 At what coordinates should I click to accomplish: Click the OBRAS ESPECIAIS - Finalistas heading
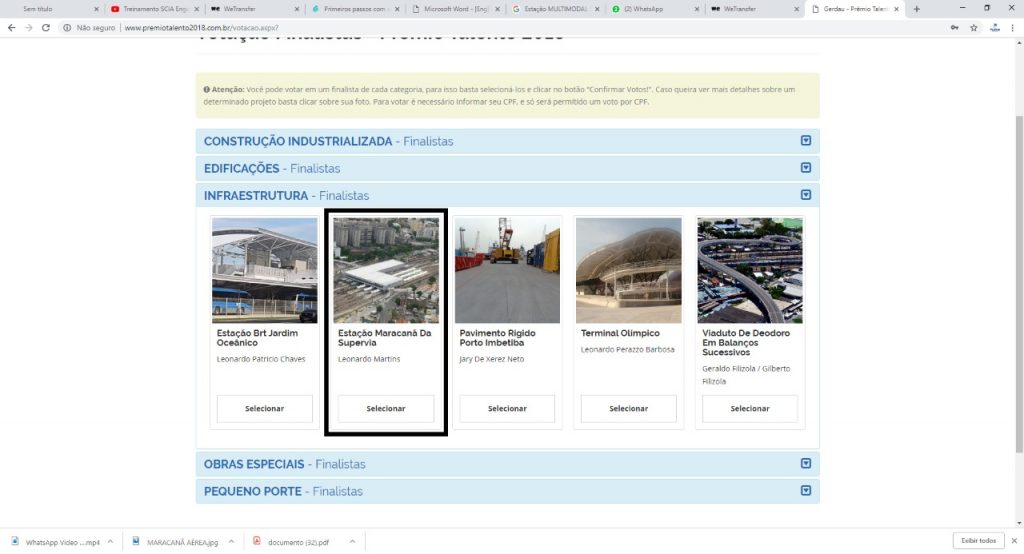click(x=285, y=464)
